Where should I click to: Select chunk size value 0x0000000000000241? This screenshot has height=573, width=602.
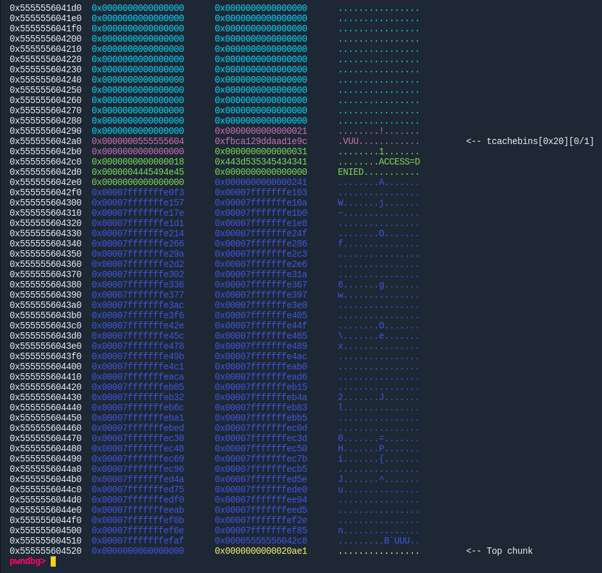[x=261, y=182]
